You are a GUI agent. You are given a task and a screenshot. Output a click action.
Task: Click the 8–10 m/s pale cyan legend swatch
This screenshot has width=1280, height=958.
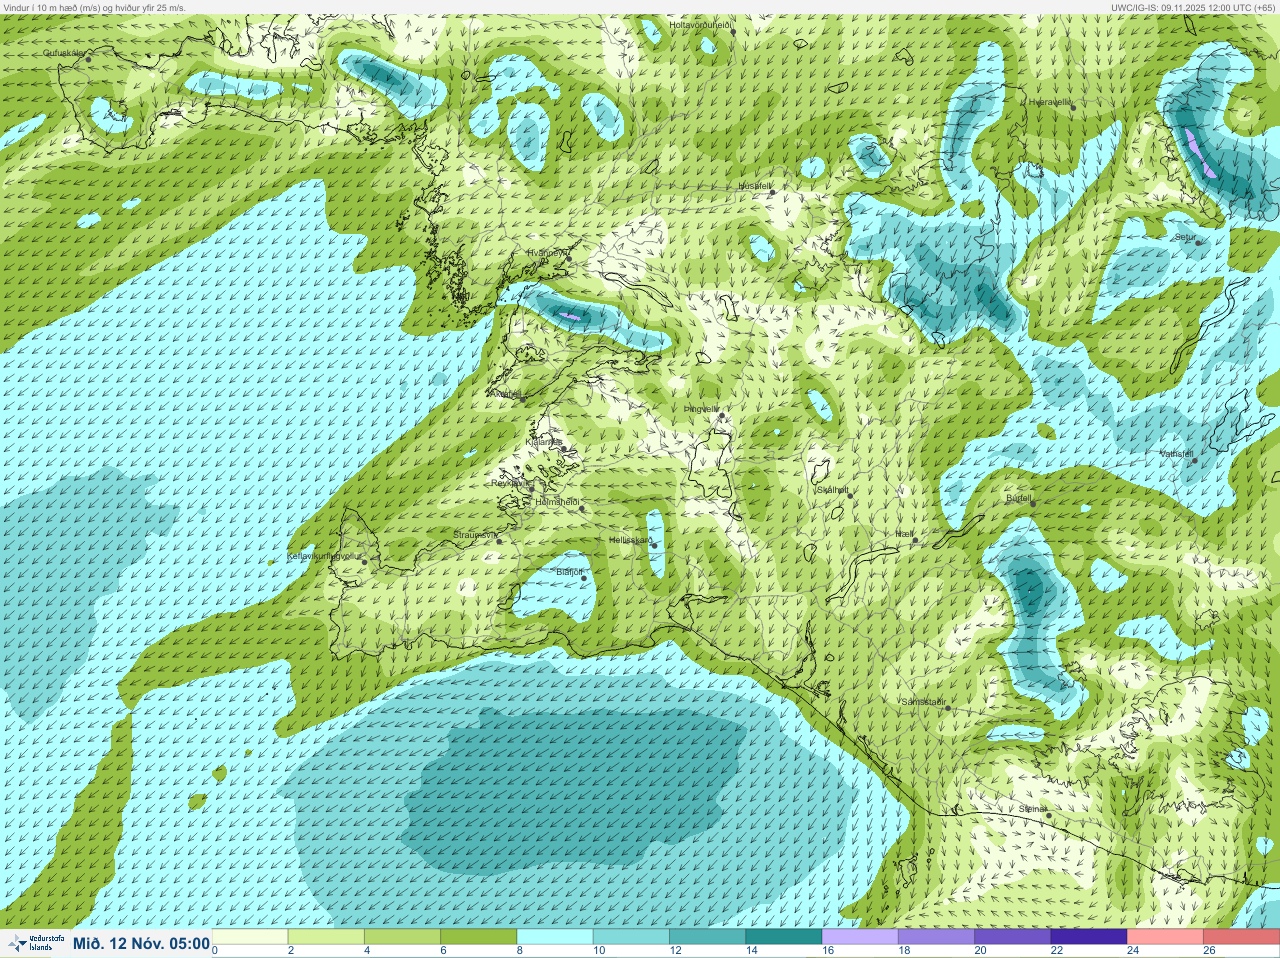click(555, 937)
